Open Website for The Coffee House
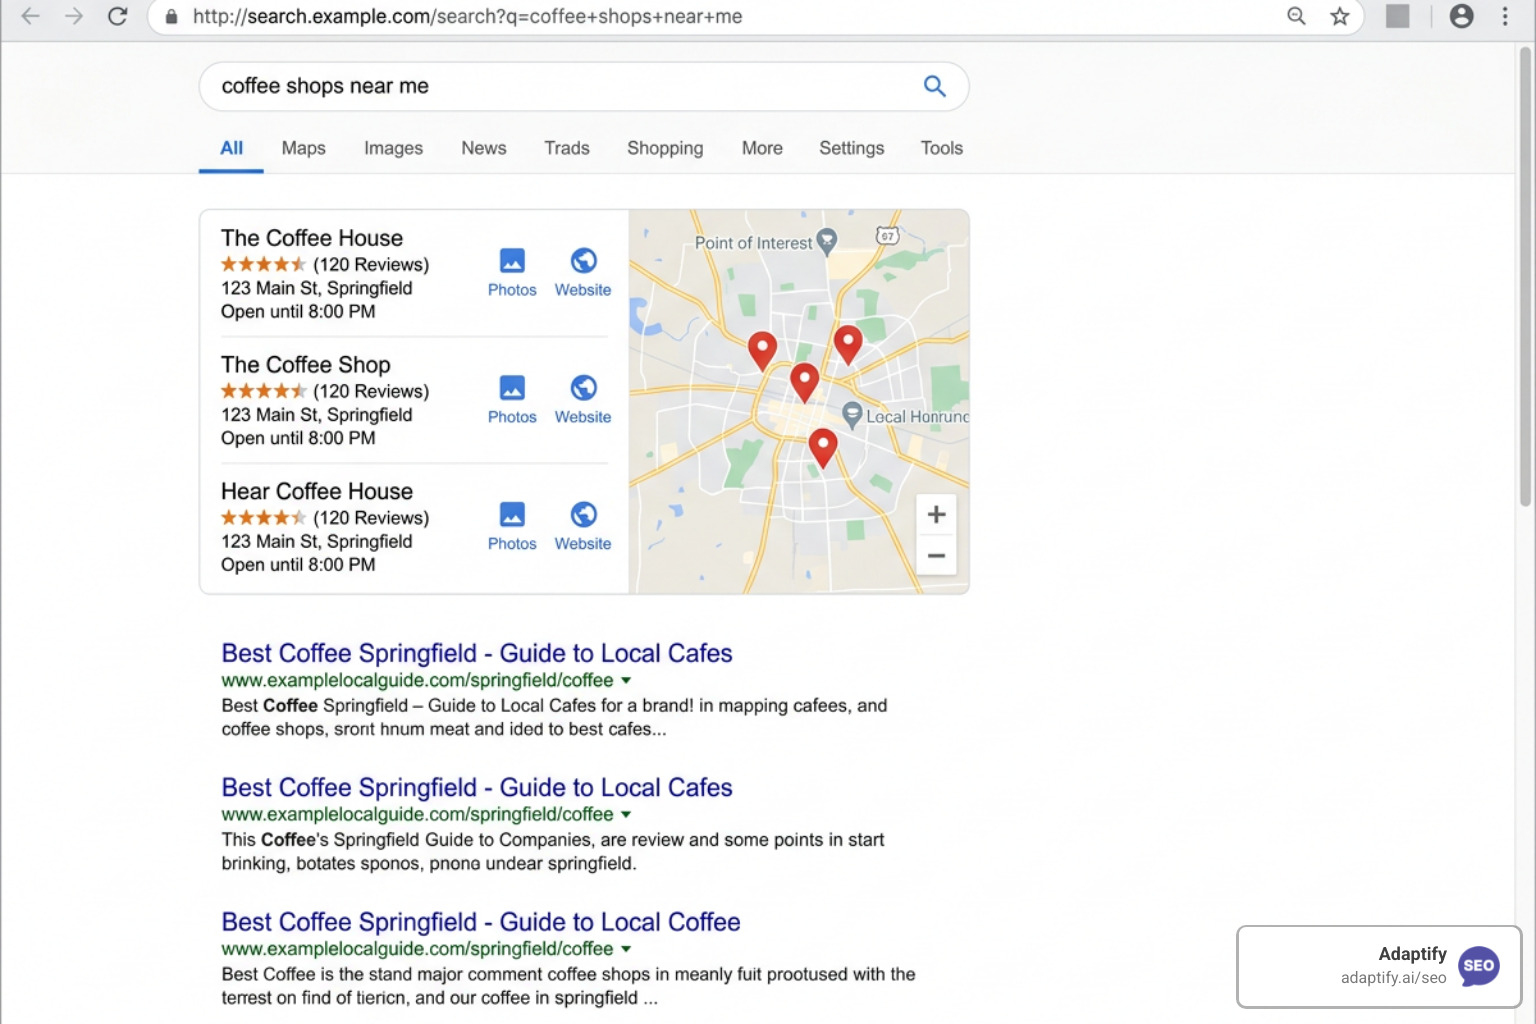The height and width of the screenshot is (1024, 1536). point(583,273)
